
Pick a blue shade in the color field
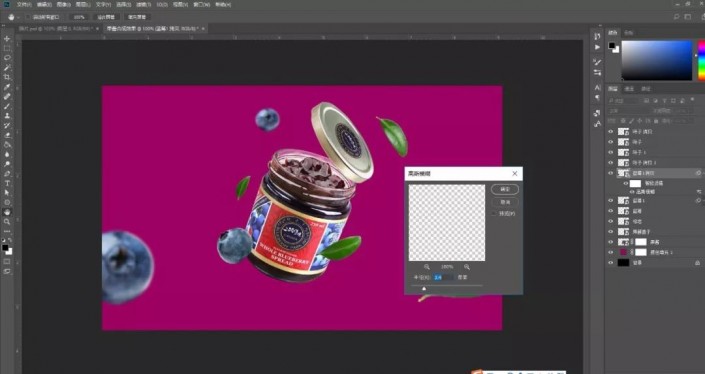coord(657,60)
